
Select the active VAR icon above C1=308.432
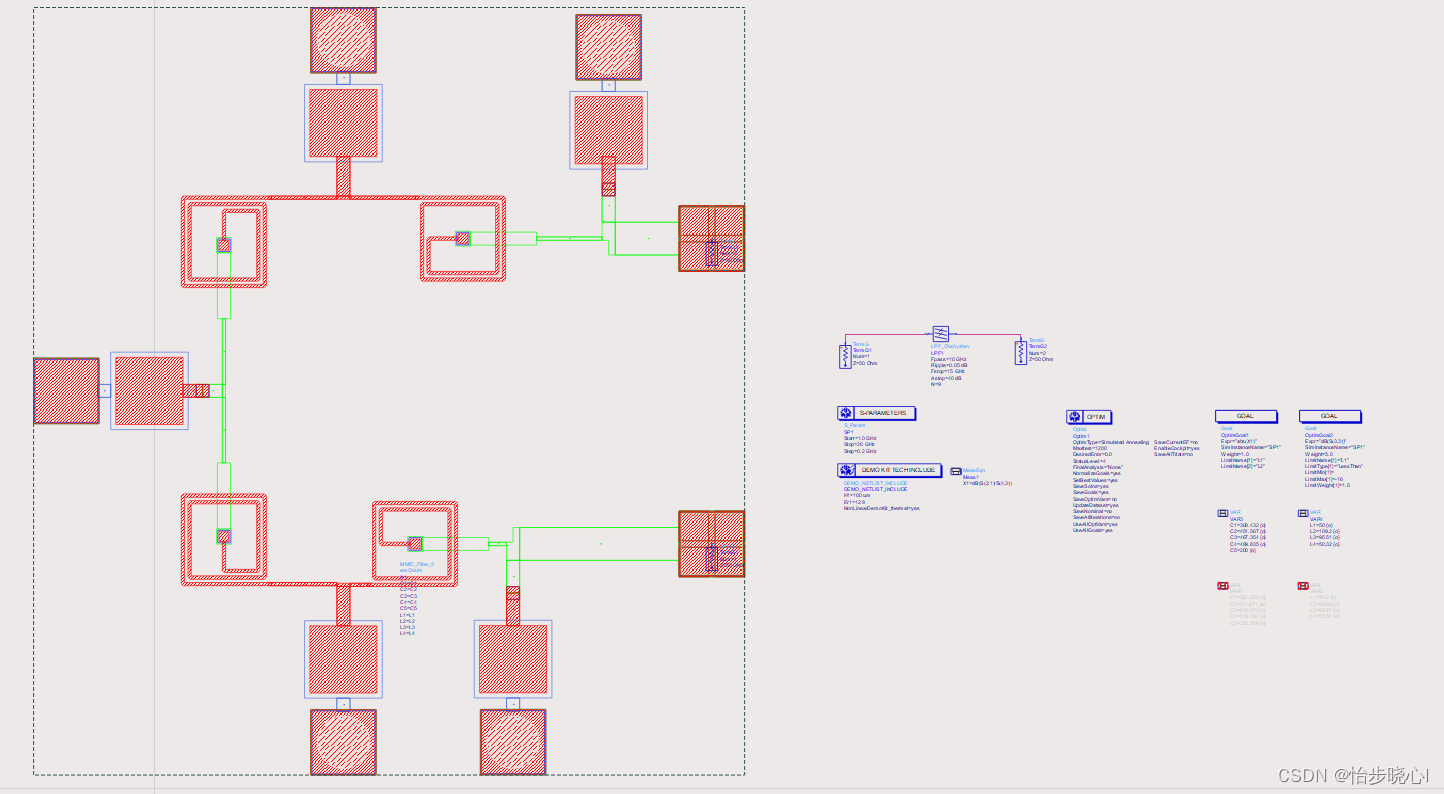[x=1223, y=513]
